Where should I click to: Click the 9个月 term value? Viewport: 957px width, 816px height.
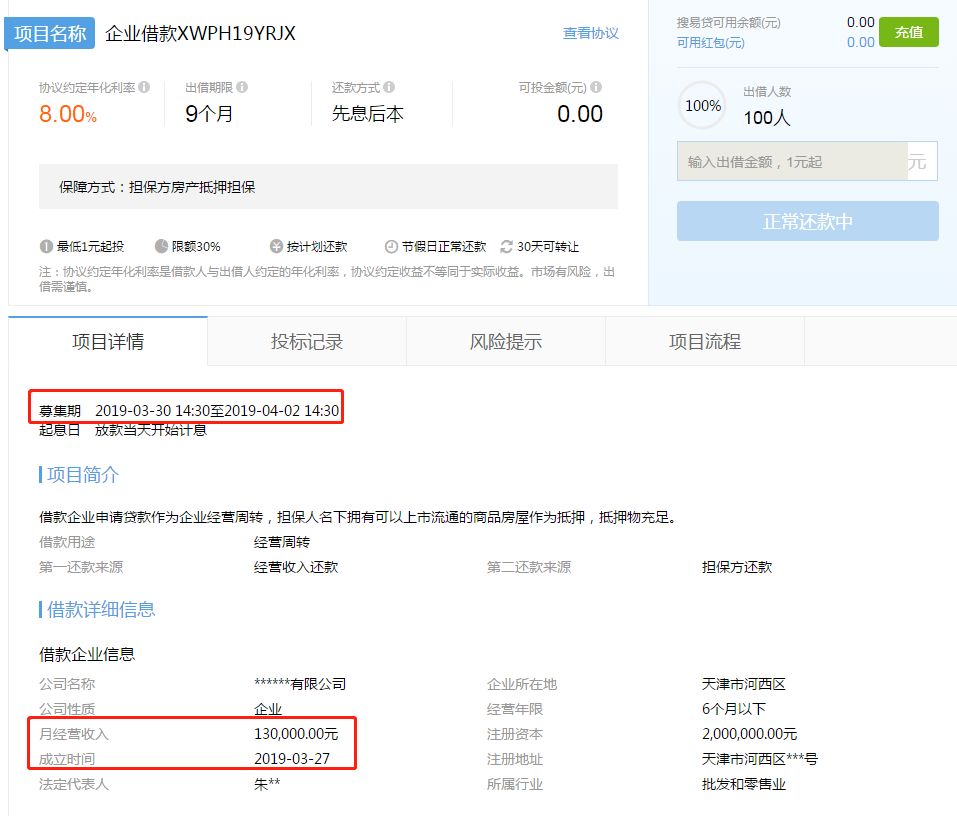click(x=209, y=114)
